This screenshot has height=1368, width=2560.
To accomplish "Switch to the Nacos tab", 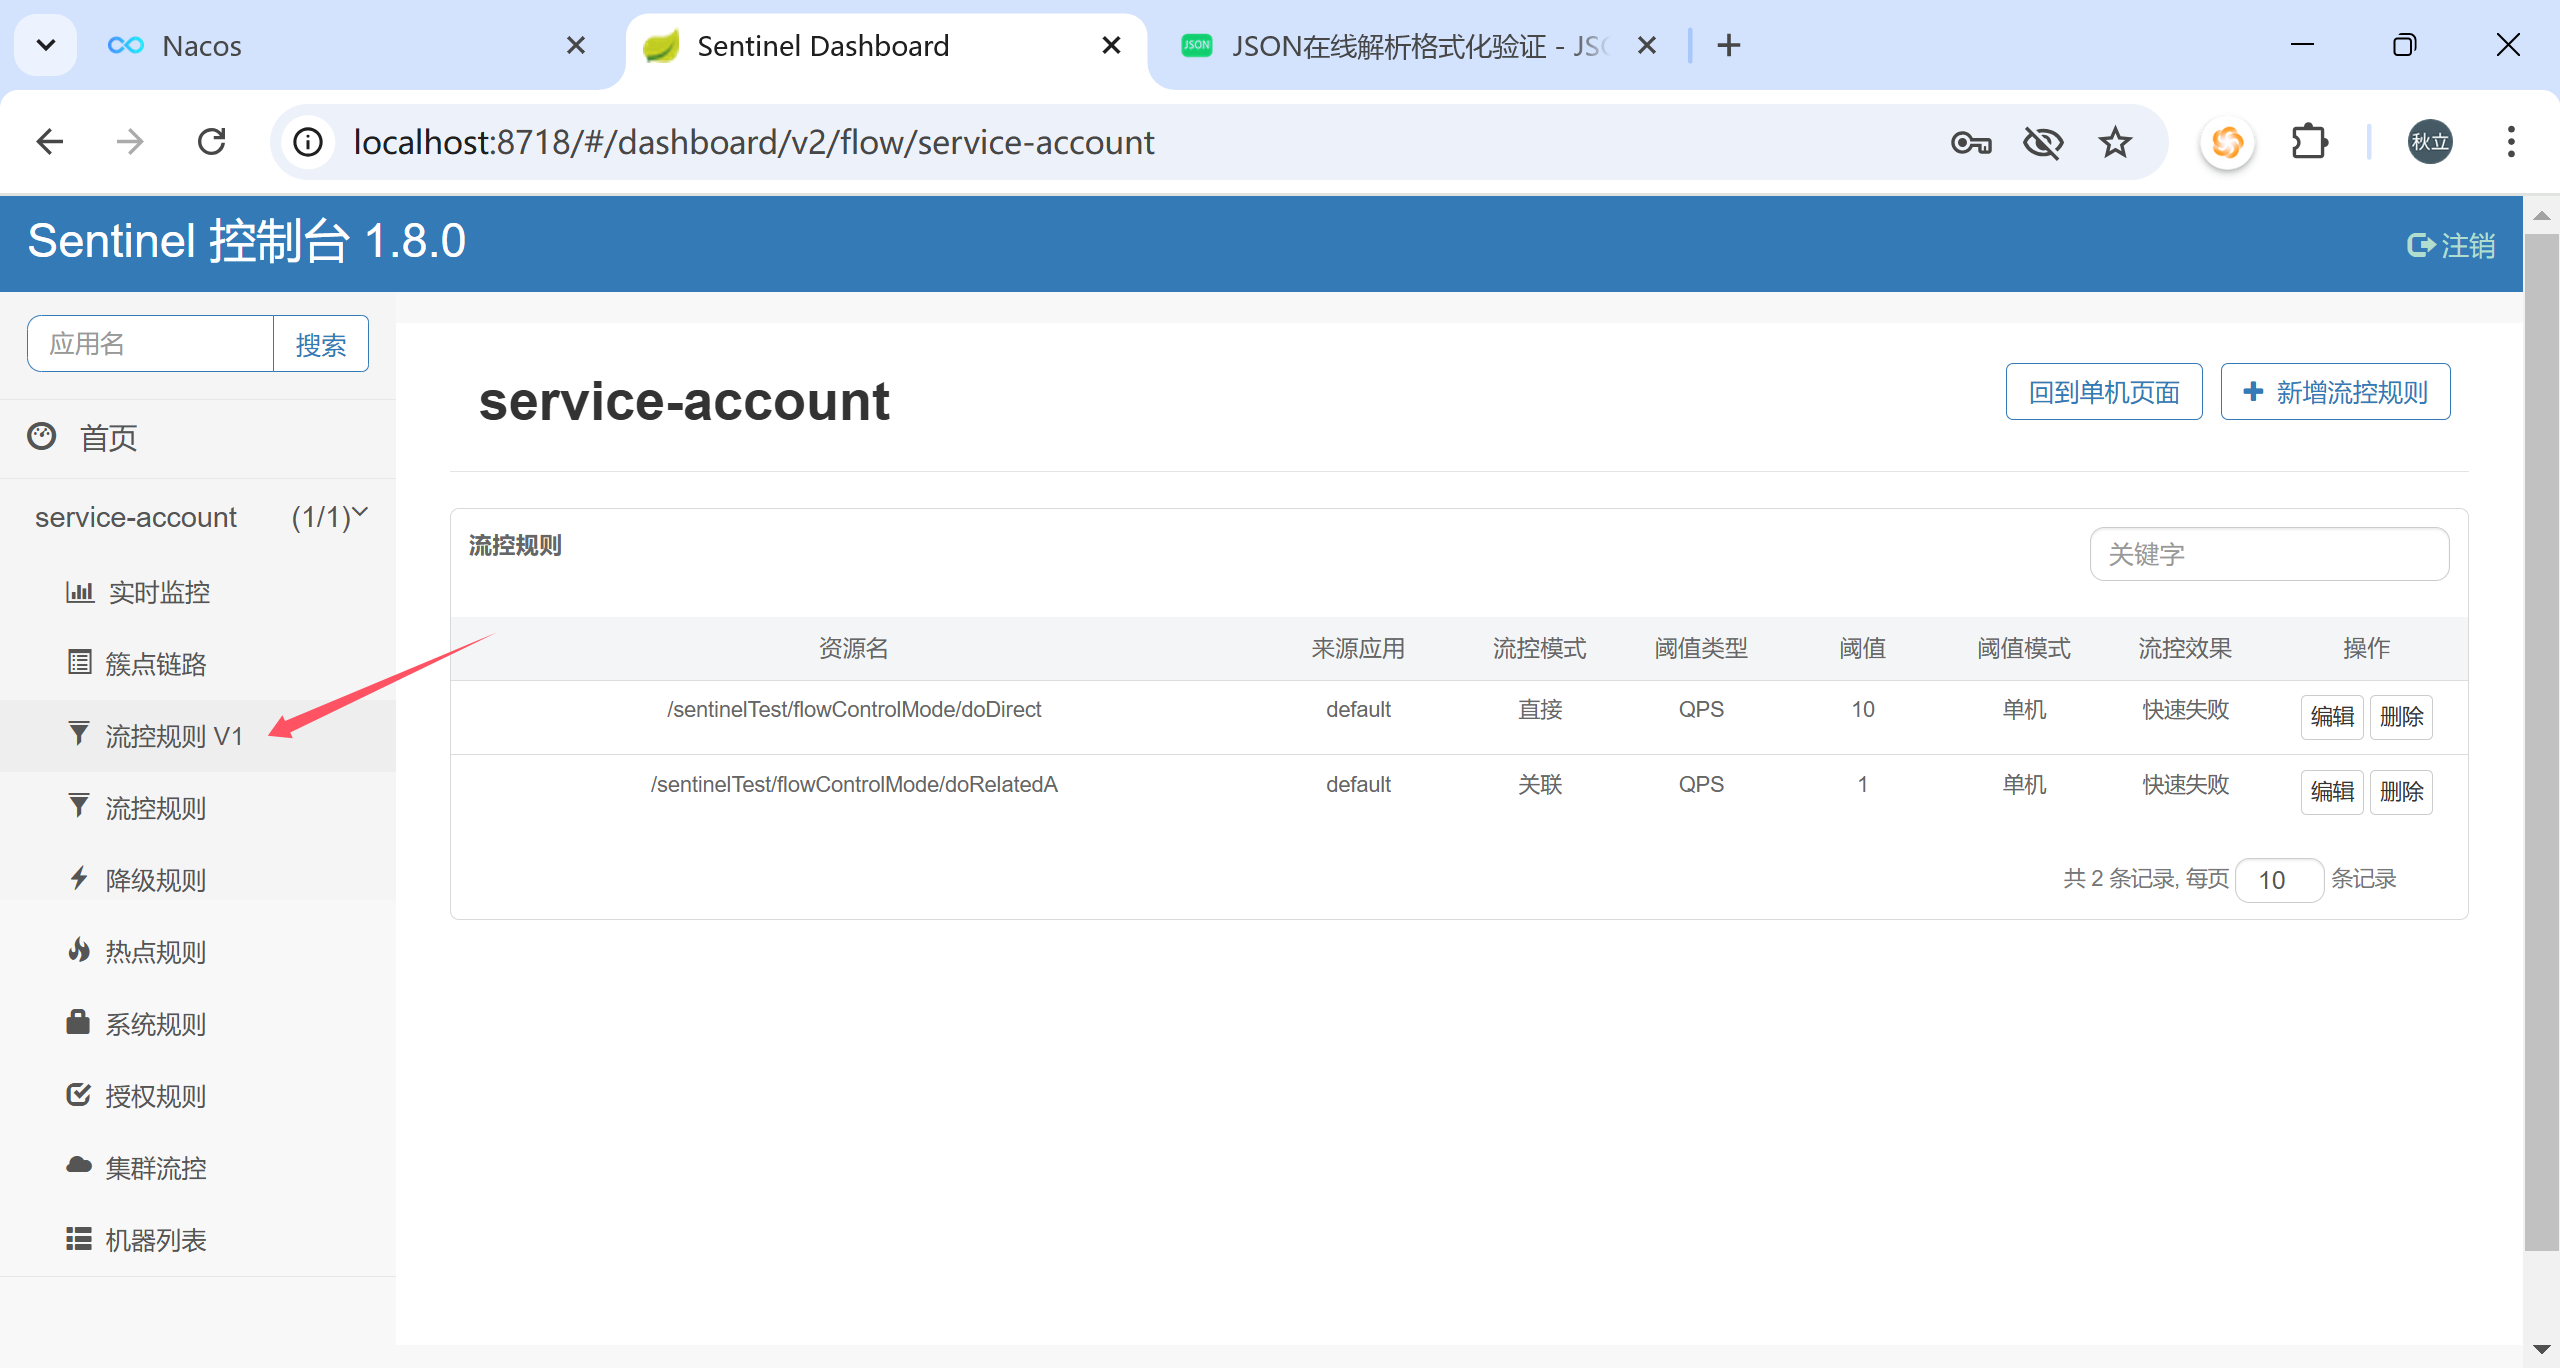I will (x=200, y=46).
